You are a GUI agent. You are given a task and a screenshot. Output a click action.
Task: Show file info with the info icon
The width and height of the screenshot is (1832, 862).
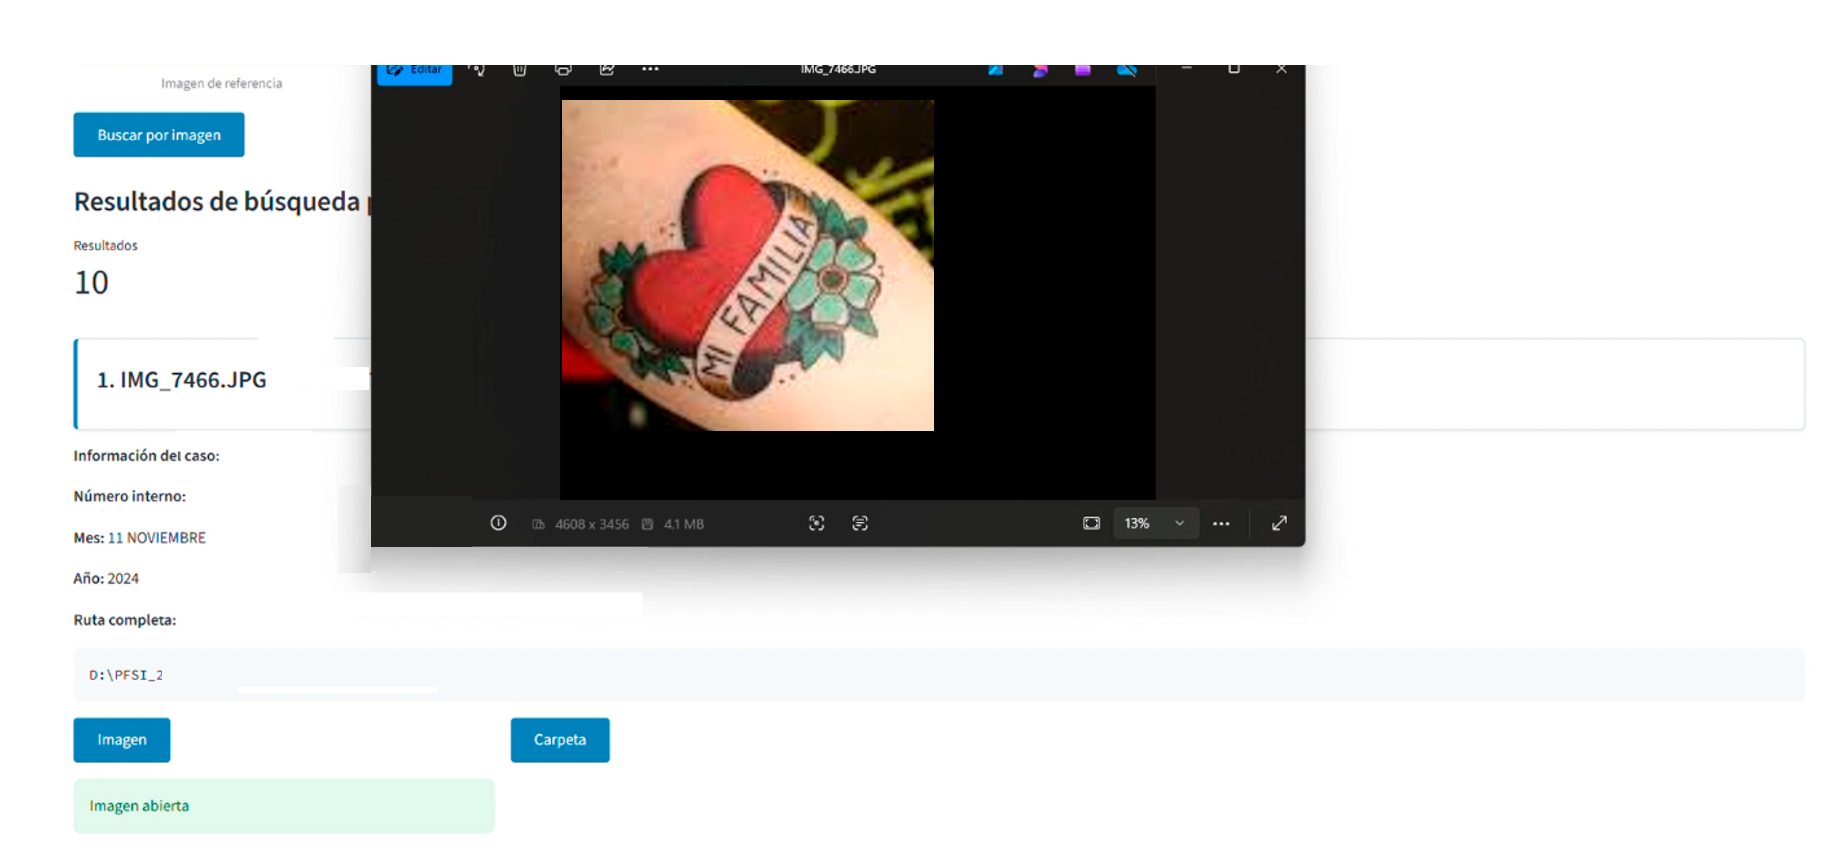[498, 523]
